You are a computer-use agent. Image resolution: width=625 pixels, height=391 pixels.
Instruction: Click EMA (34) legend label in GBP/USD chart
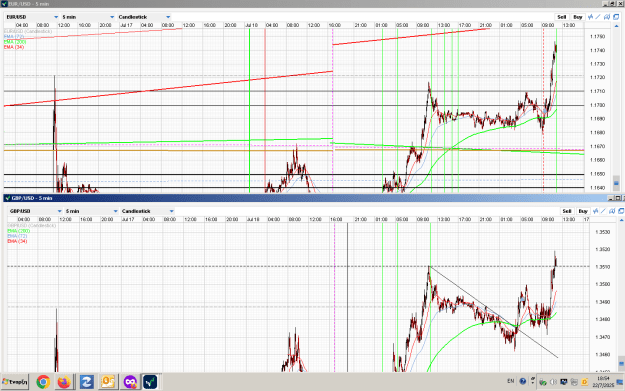coord(17,241)
